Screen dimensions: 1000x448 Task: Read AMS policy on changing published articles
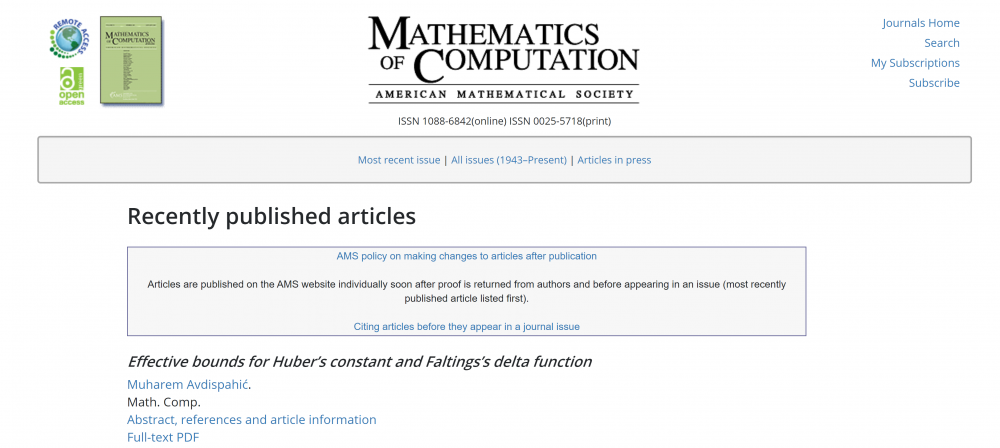coord(466,256)
